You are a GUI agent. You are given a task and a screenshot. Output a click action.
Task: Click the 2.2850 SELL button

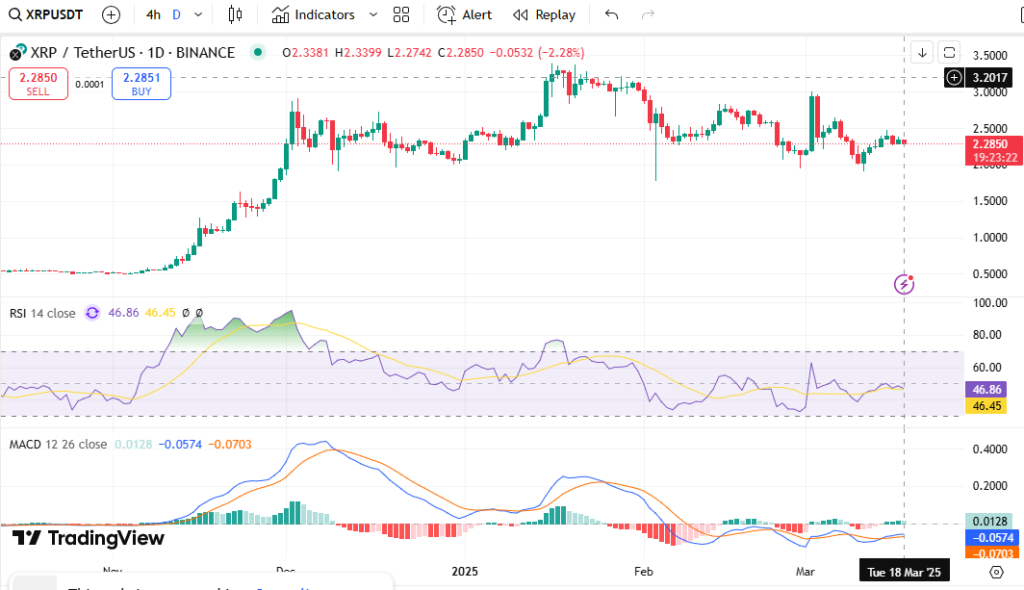pyautogui.click(x=38, y=84)
